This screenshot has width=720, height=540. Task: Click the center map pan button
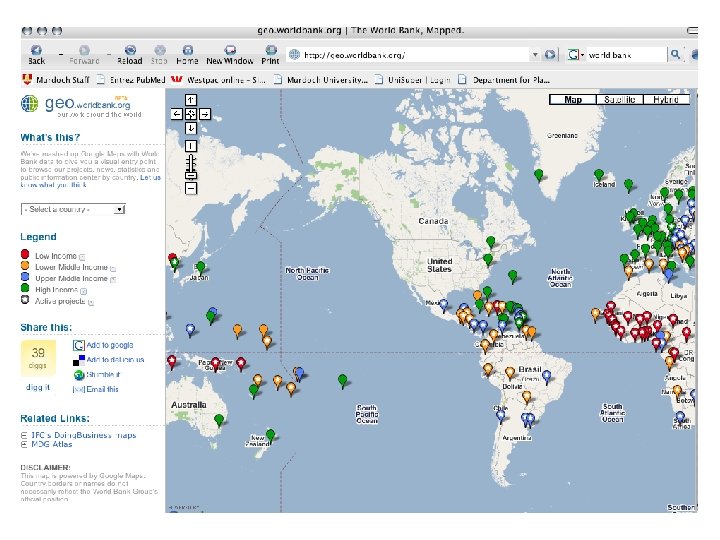(x=191, y=114)
